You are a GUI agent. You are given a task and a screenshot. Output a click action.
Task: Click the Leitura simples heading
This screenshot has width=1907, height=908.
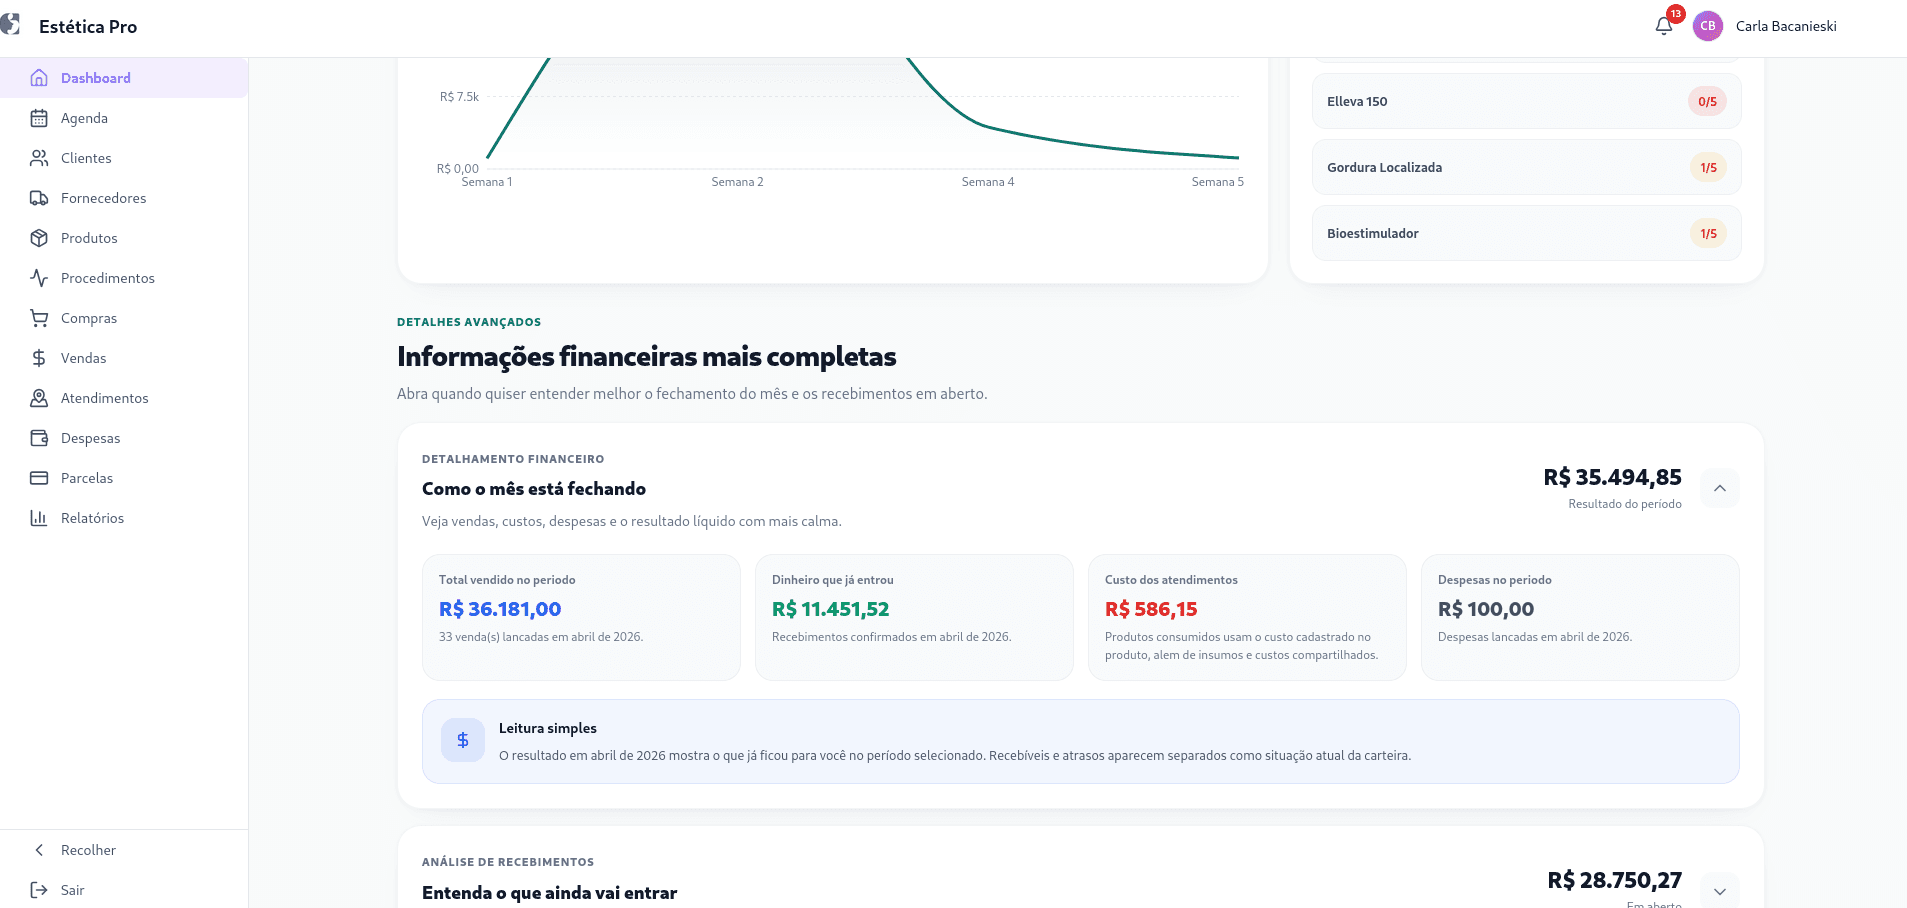coord(548,728)
